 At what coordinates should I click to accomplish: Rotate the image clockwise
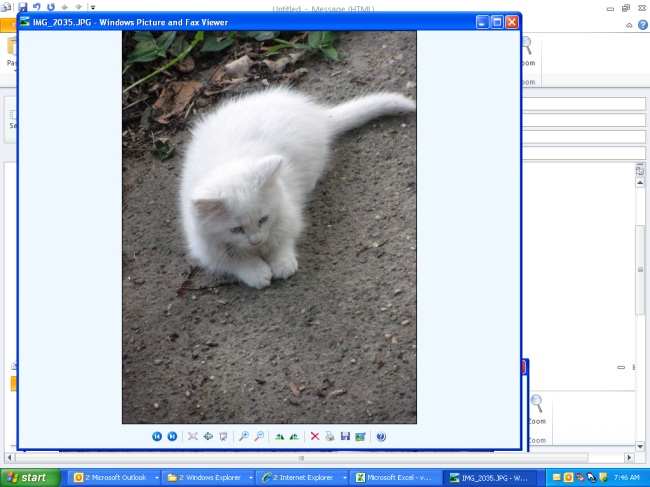(x=280, y=436)
